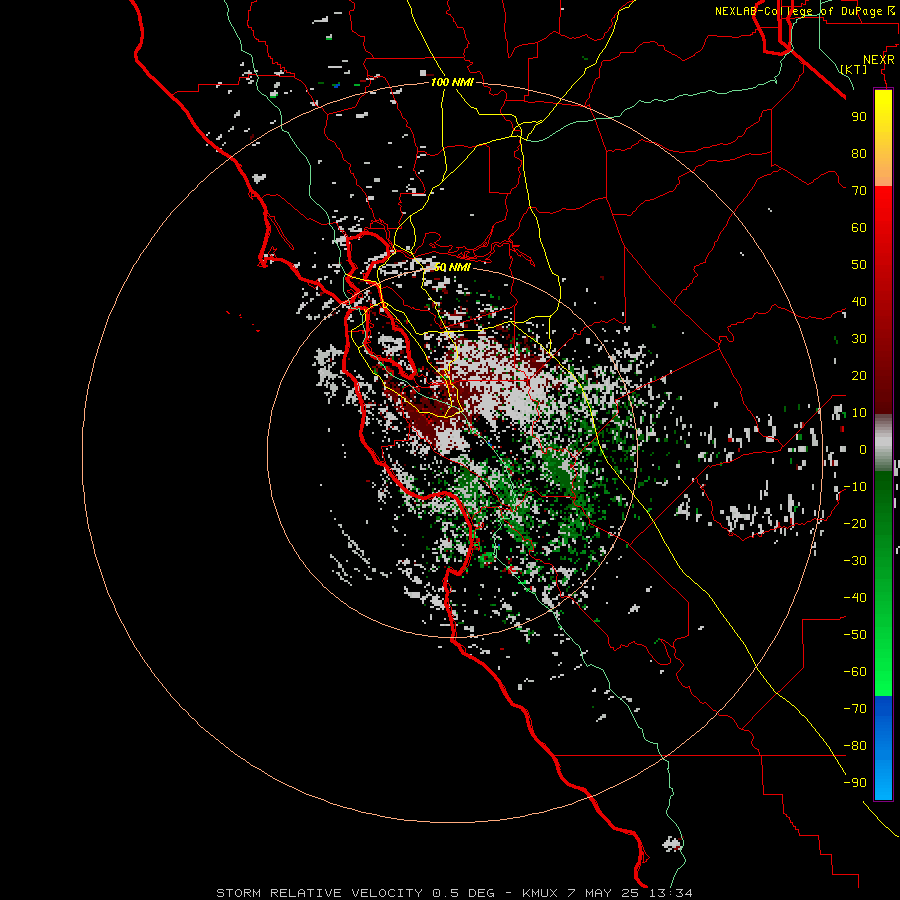
Task: Click the NEXLAB-College of DuPage header text
Action: coord(804,11)
